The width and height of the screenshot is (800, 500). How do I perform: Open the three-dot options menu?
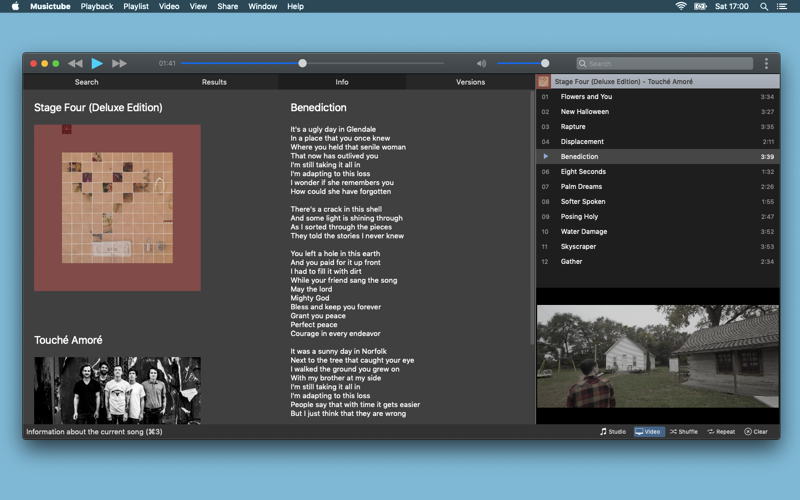point(766,63)
